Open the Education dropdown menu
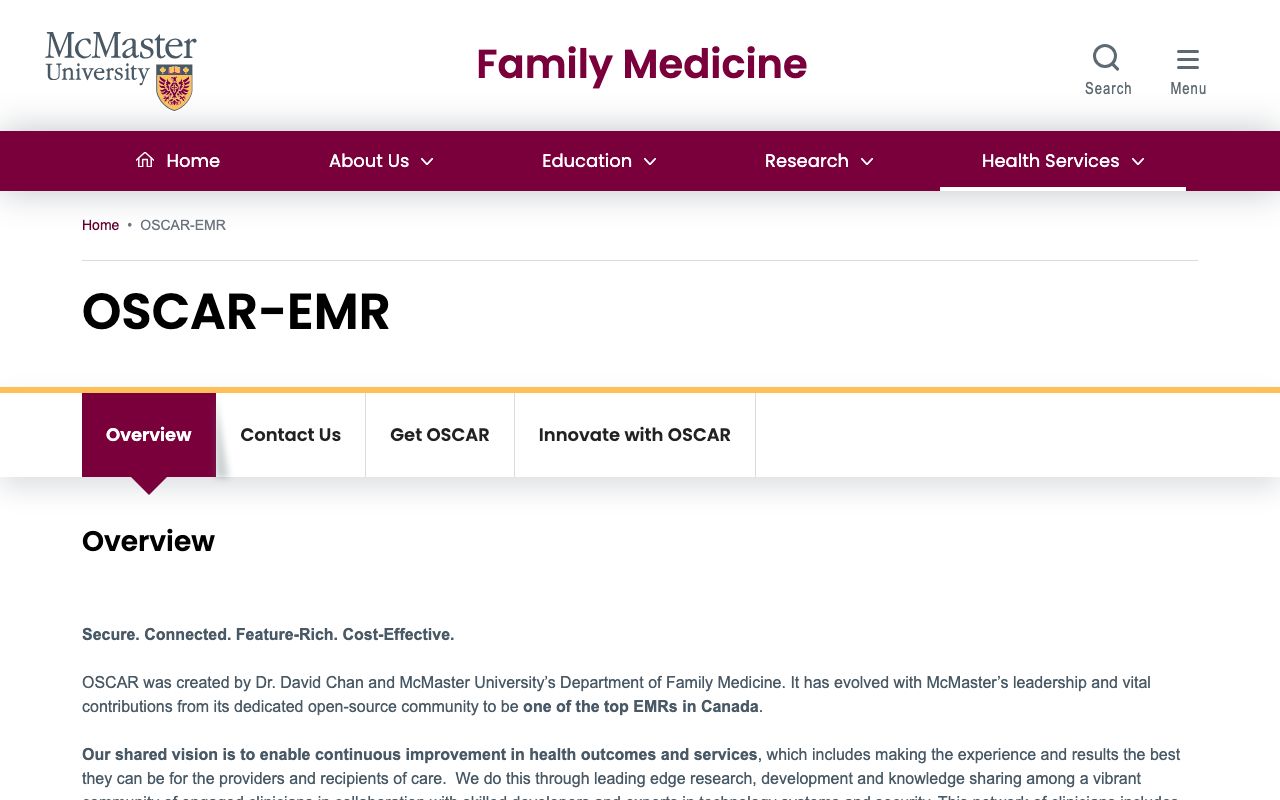The height and width of the screenshot is (800, 1280). (598, 161)
